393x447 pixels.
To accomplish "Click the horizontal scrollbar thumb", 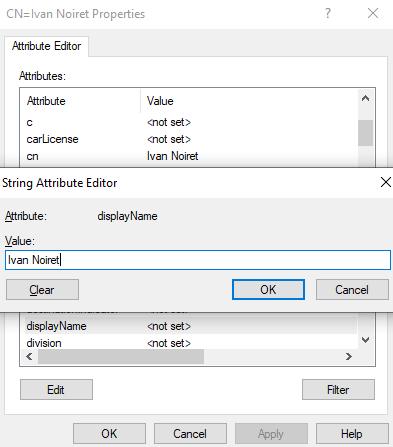I will [x=121, y=357].
